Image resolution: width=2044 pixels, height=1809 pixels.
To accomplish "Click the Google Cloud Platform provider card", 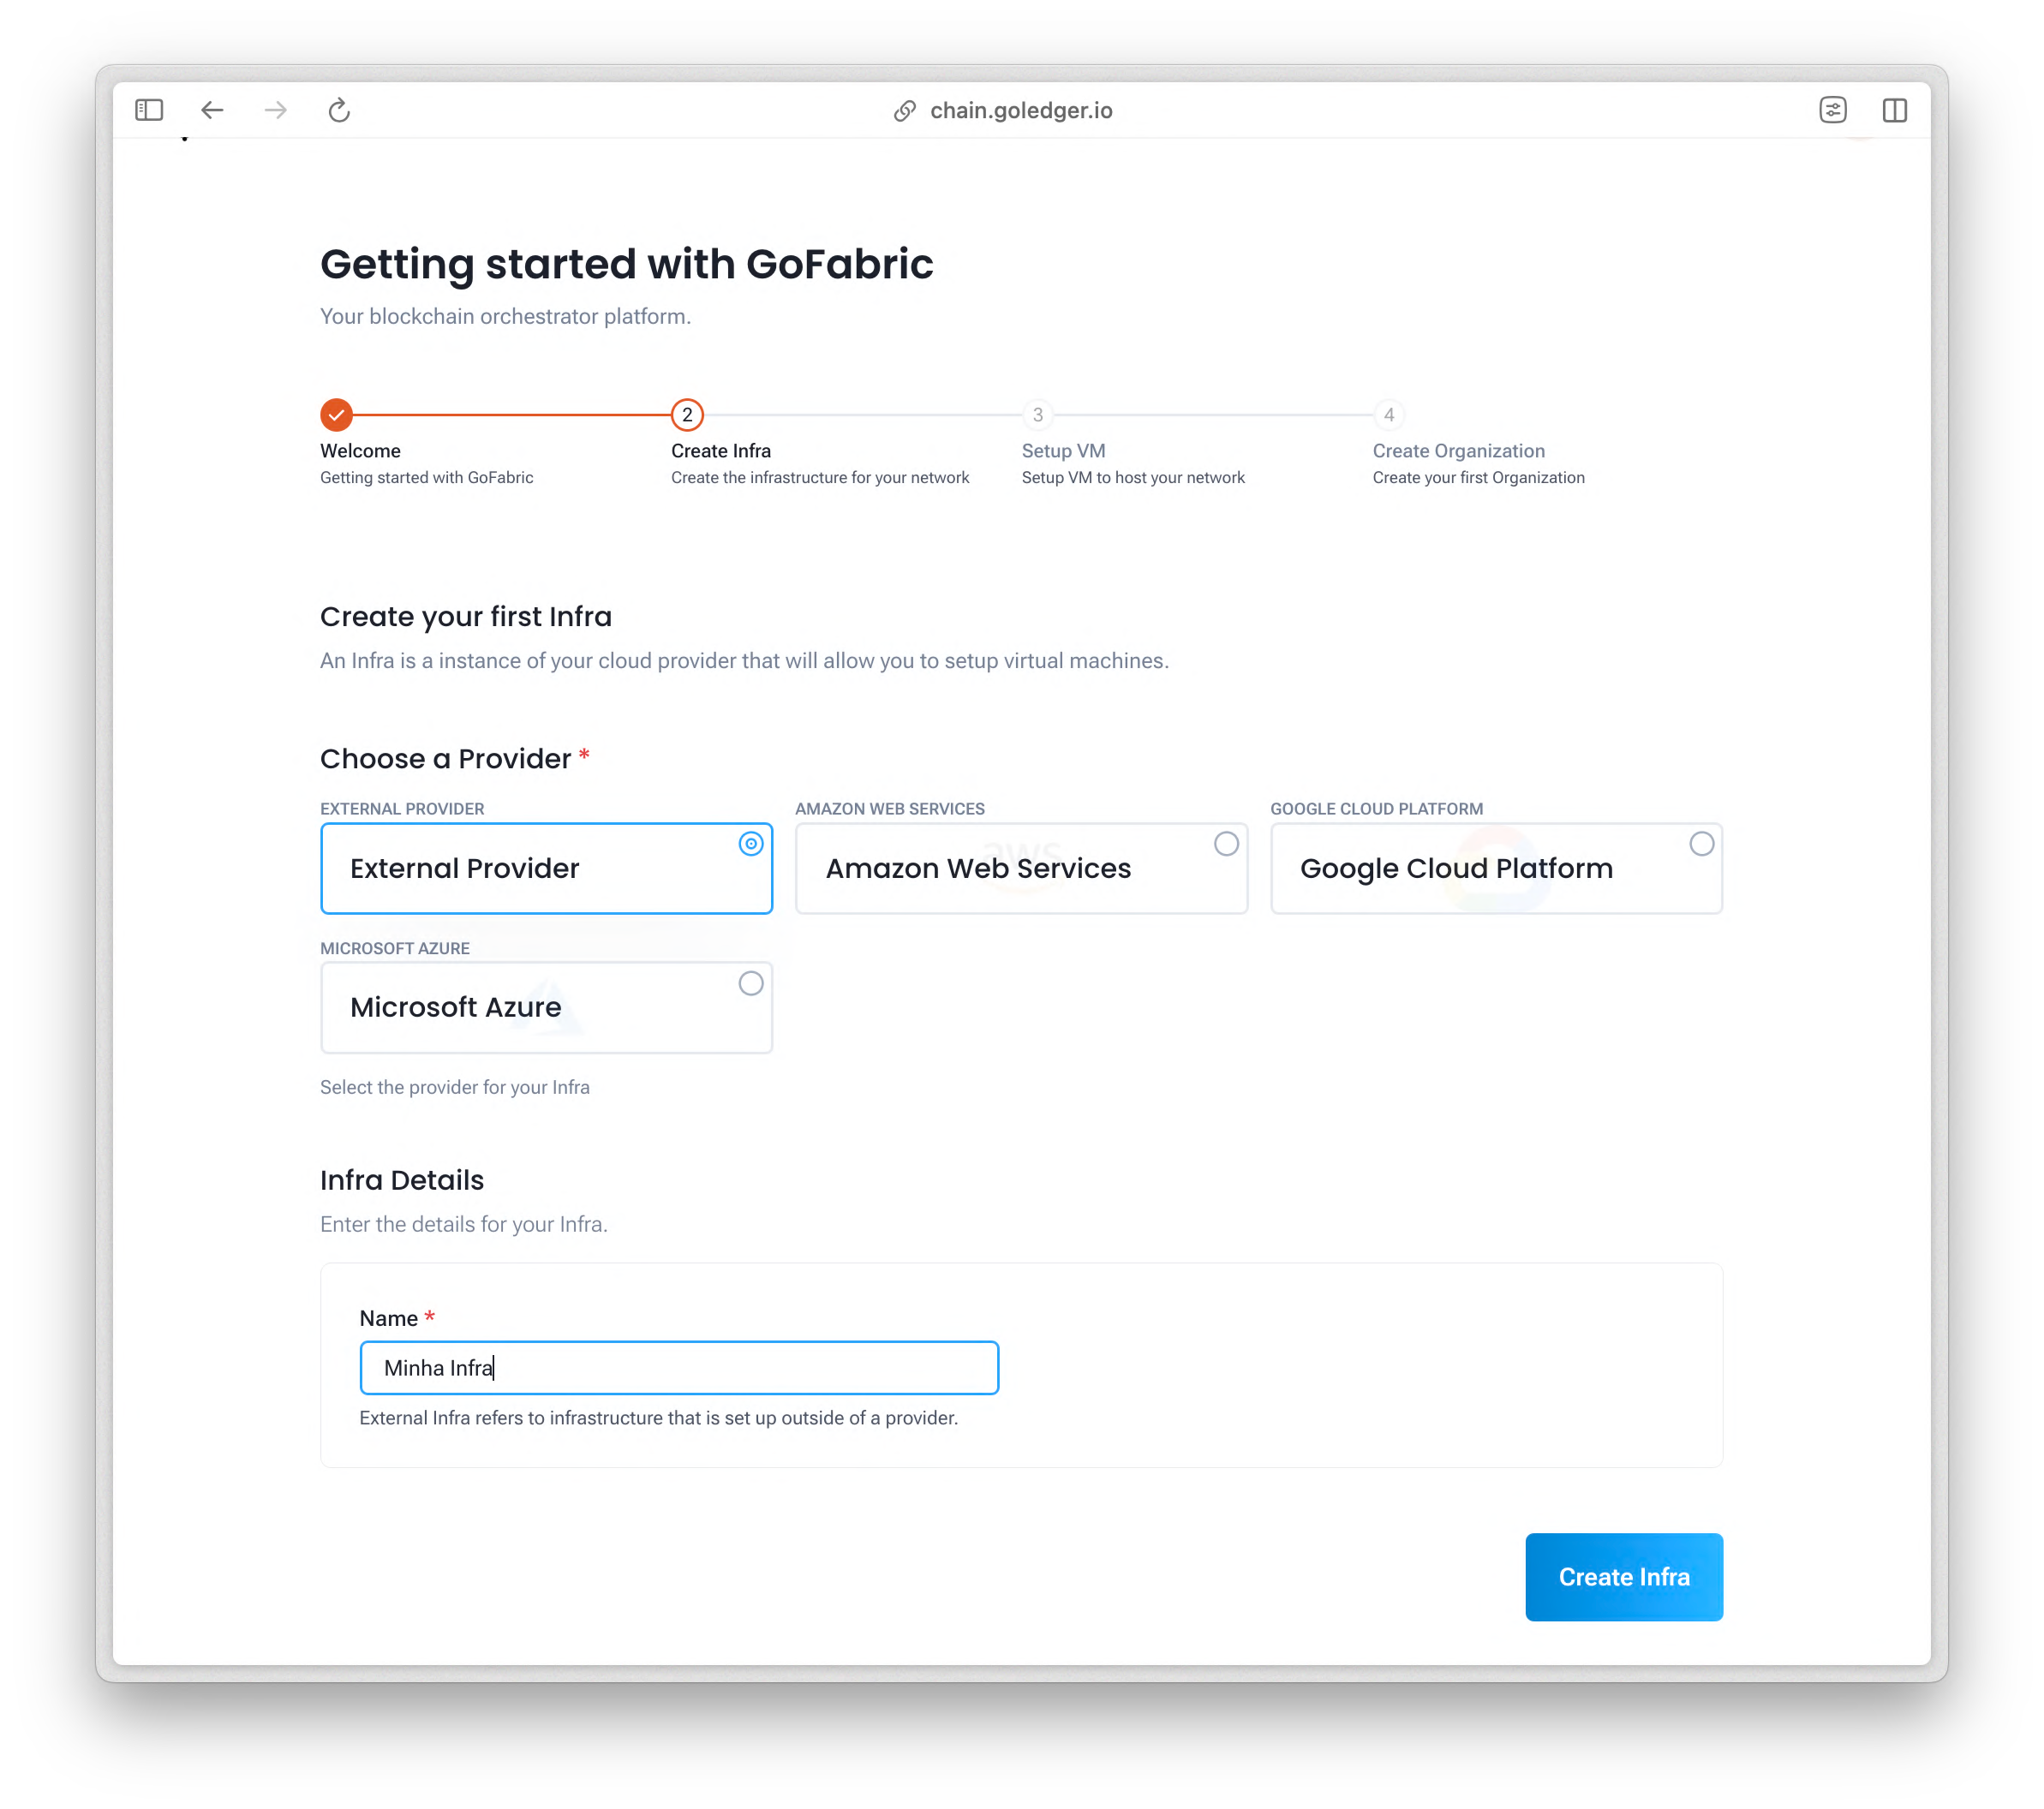I will (x=1495, y=868).
